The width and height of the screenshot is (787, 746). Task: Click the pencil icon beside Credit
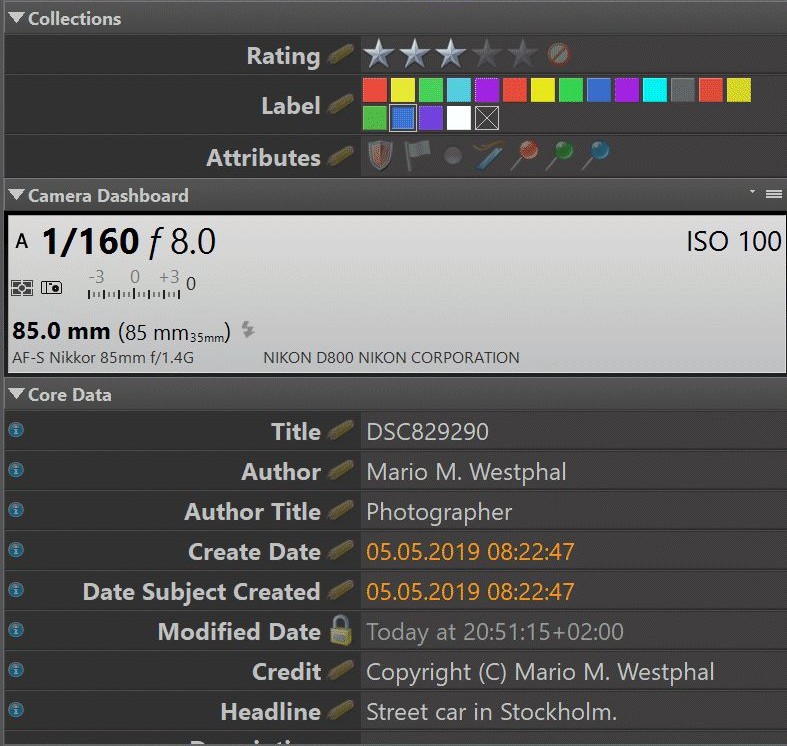341,671
